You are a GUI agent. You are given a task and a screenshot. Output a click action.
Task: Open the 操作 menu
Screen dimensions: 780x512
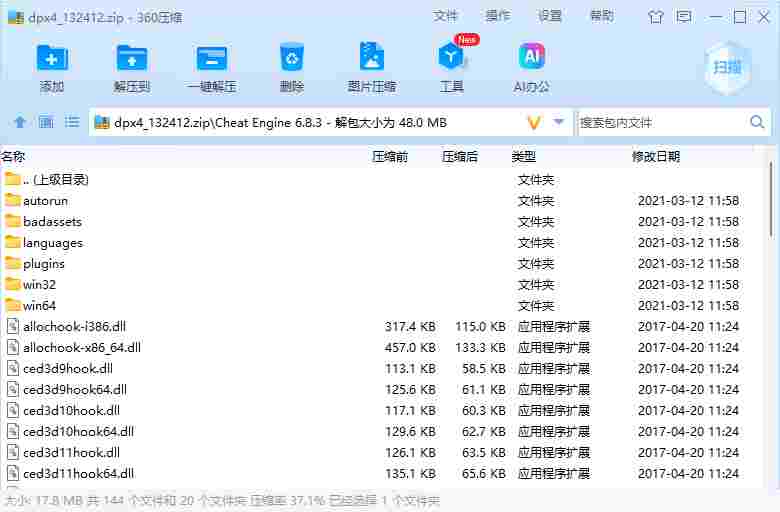point(497,16)
